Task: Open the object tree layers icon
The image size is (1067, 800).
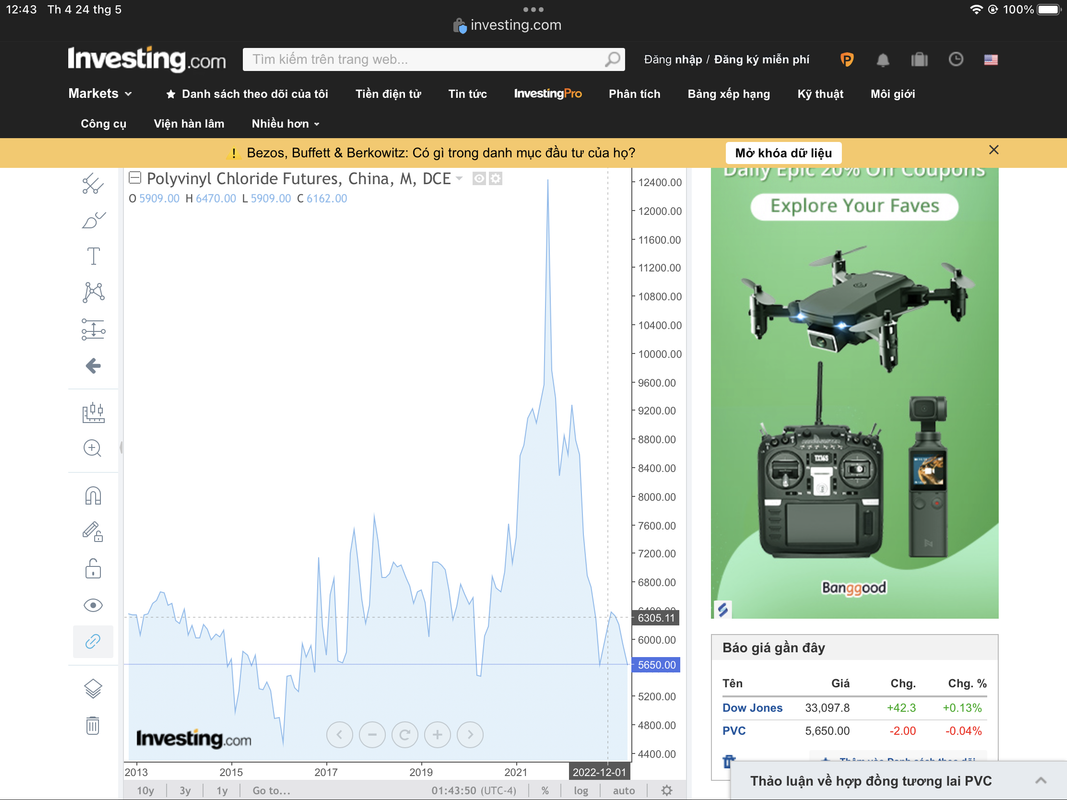Action: pos(93,689)
